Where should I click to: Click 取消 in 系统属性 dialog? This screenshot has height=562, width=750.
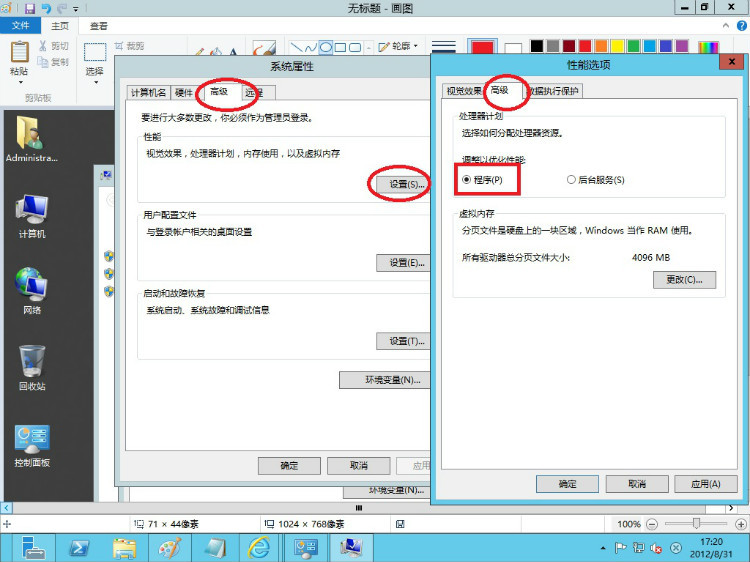[x=358, y=465]
